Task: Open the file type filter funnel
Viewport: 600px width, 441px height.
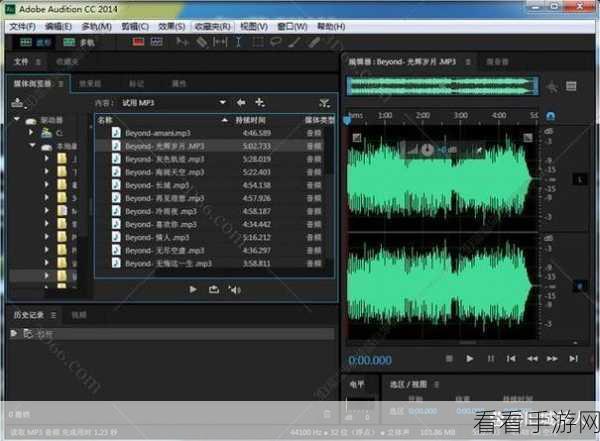Action: 324,103
